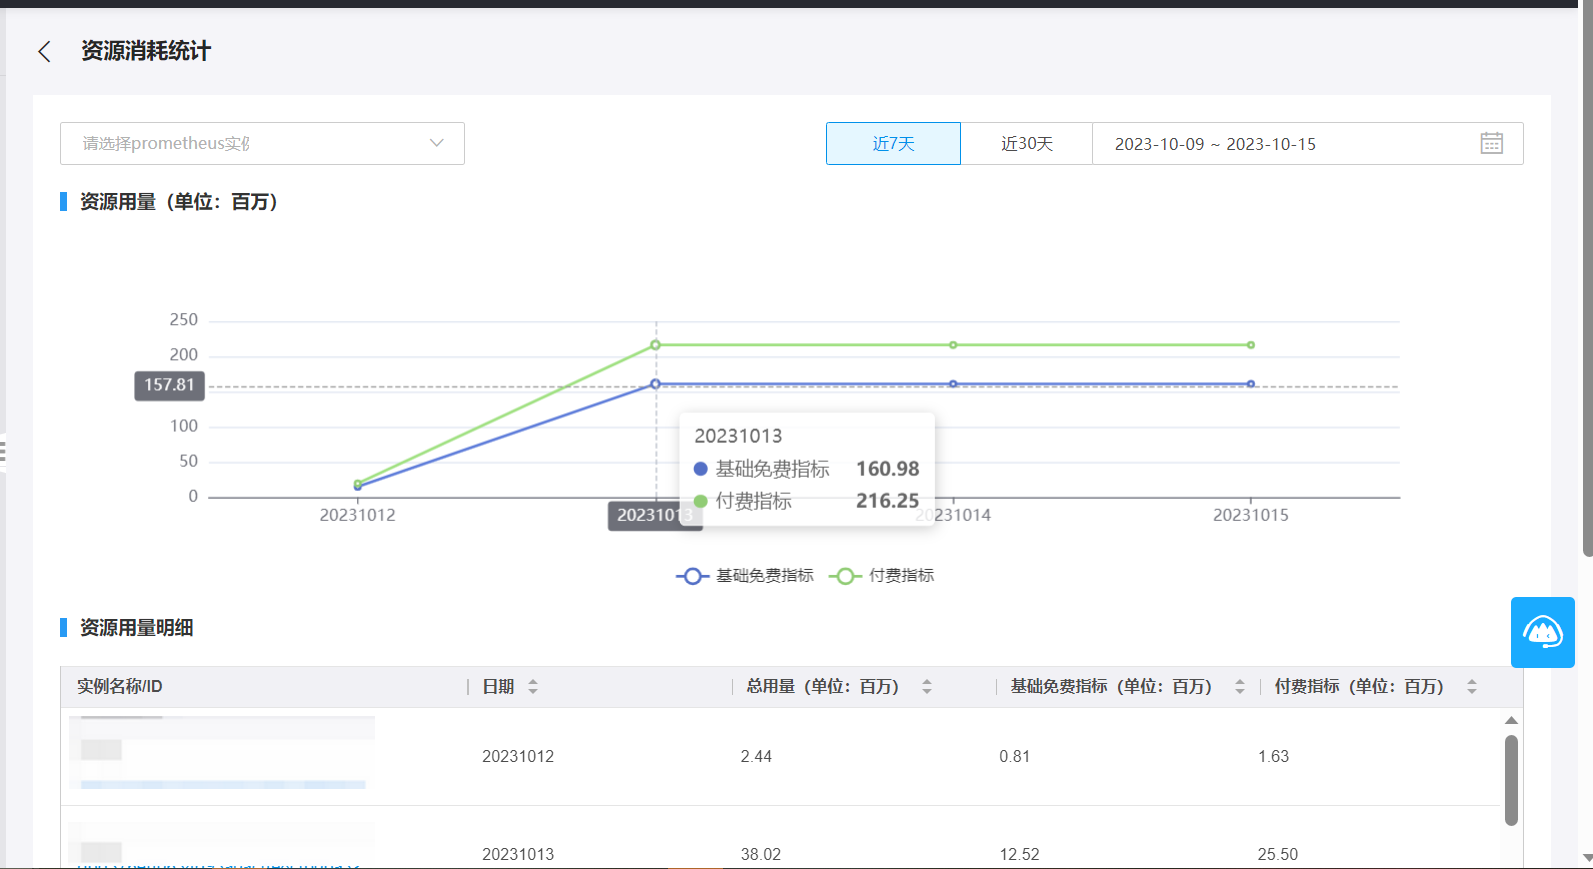
Task: Sort by 付费指标 column arrows
Action: click(x=1472, y=687)
